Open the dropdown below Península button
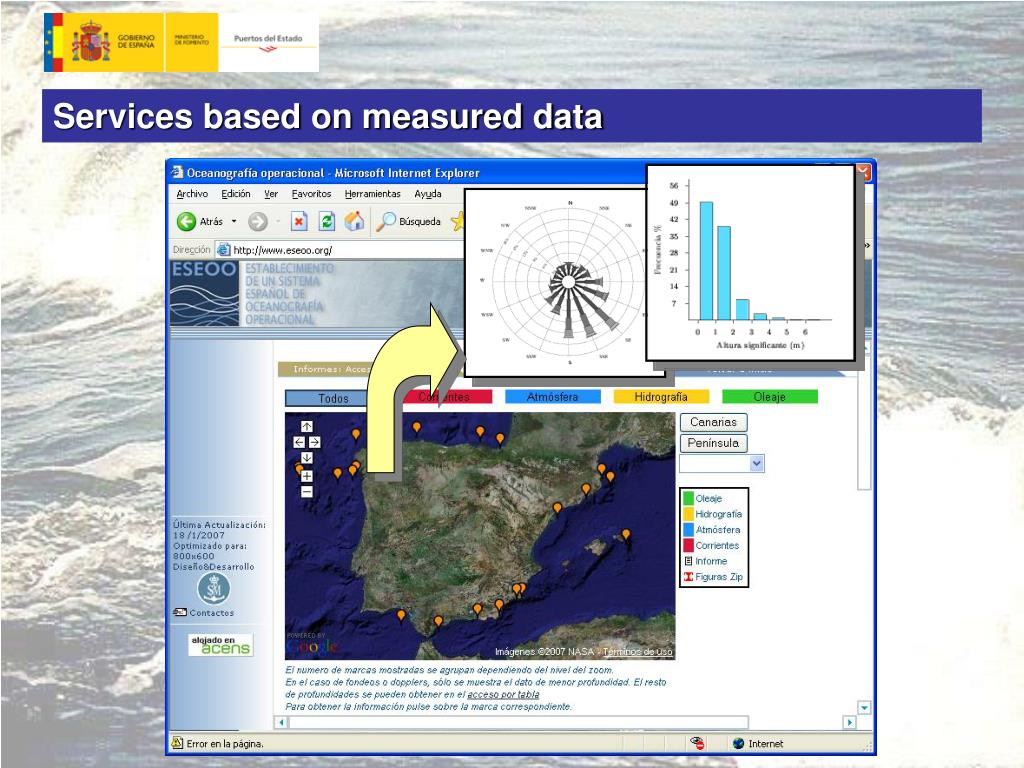Screen dimensions: 1024x768 (756, 463)
